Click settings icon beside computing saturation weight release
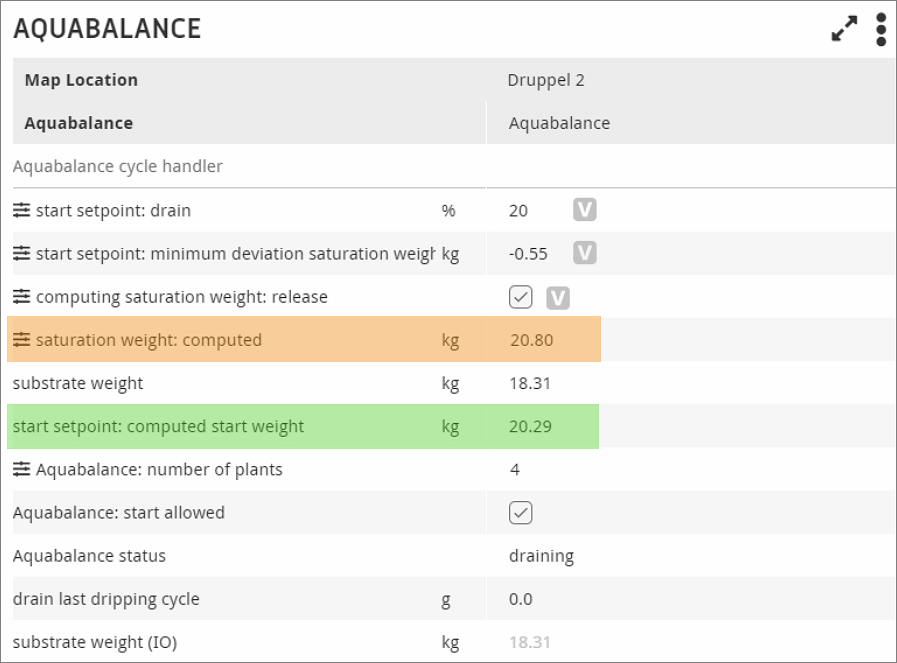 [x=22, y=297]
